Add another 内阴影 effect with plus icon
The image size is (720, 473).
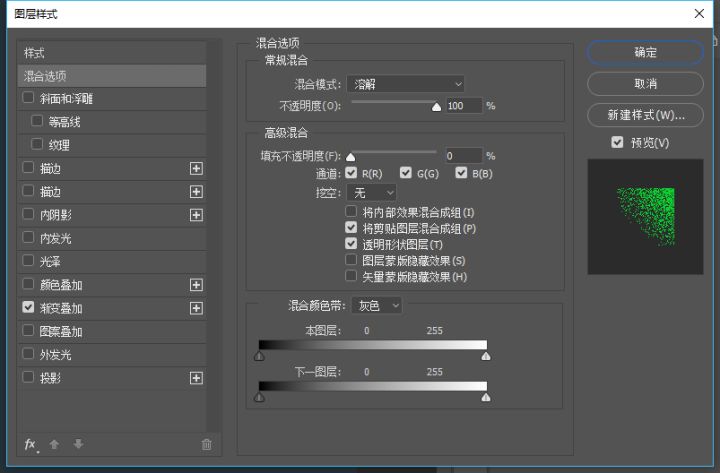(x=196, y=215)
